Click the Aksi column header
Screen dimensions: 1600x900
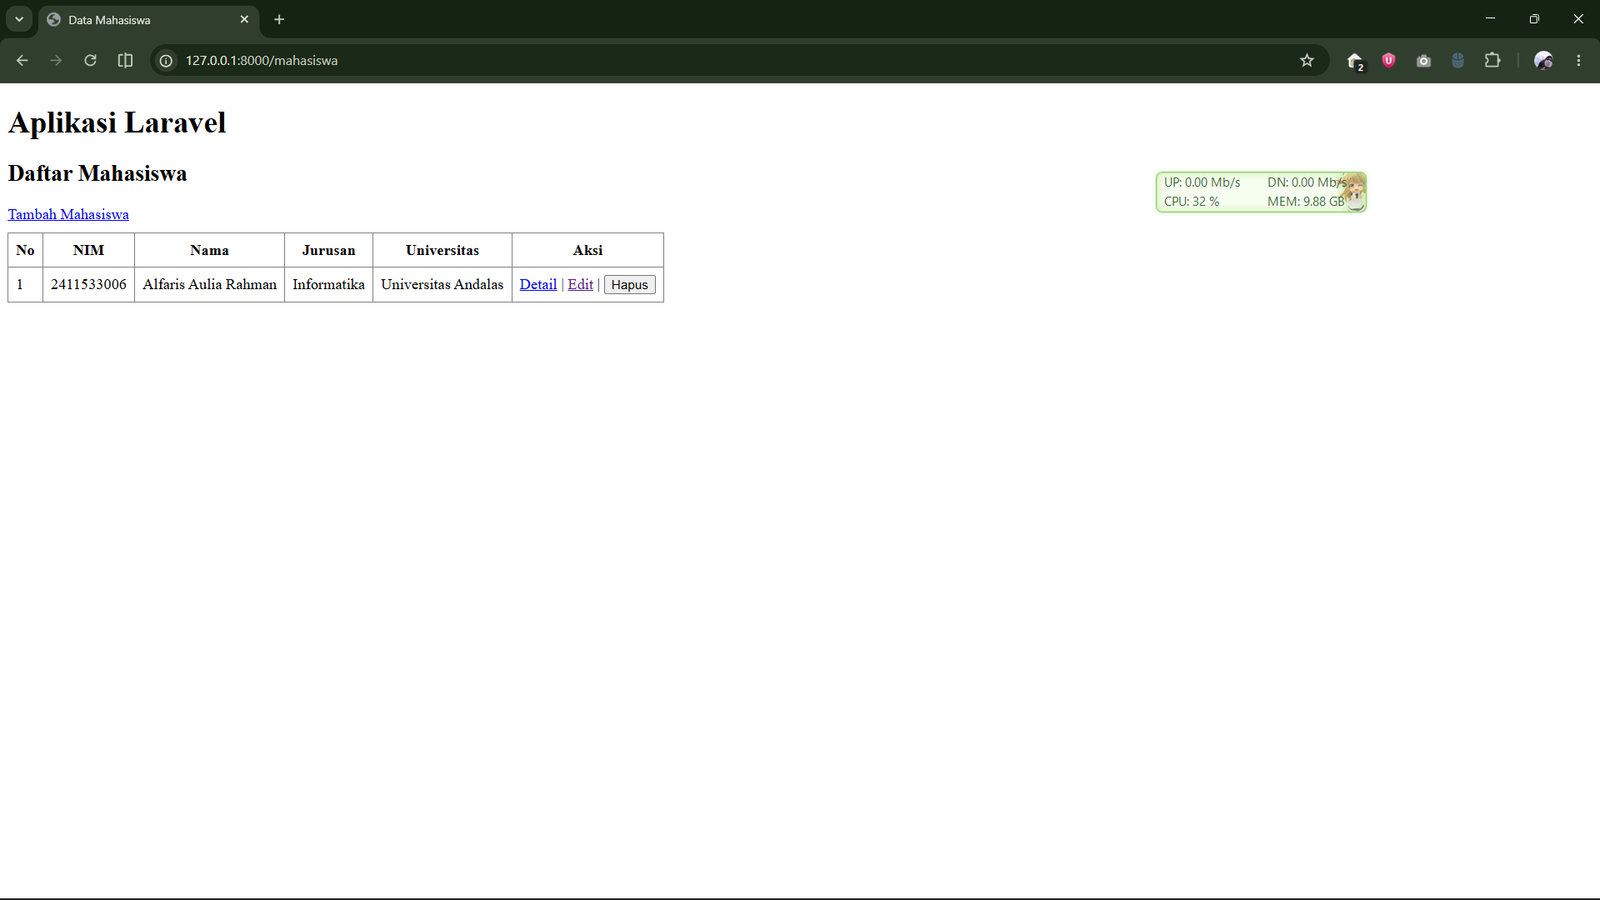coord(588,250)
